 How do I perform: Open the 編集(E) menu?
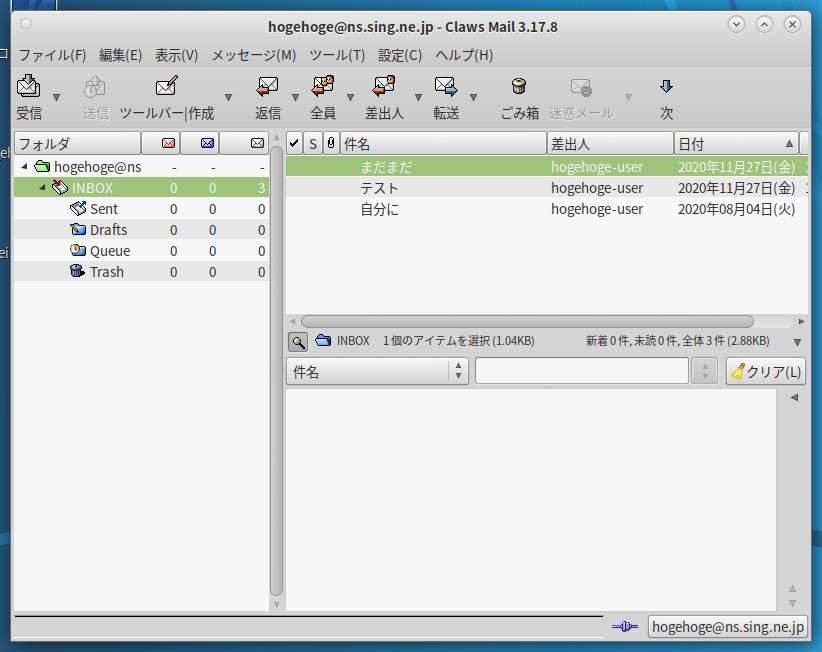(121, 55)
